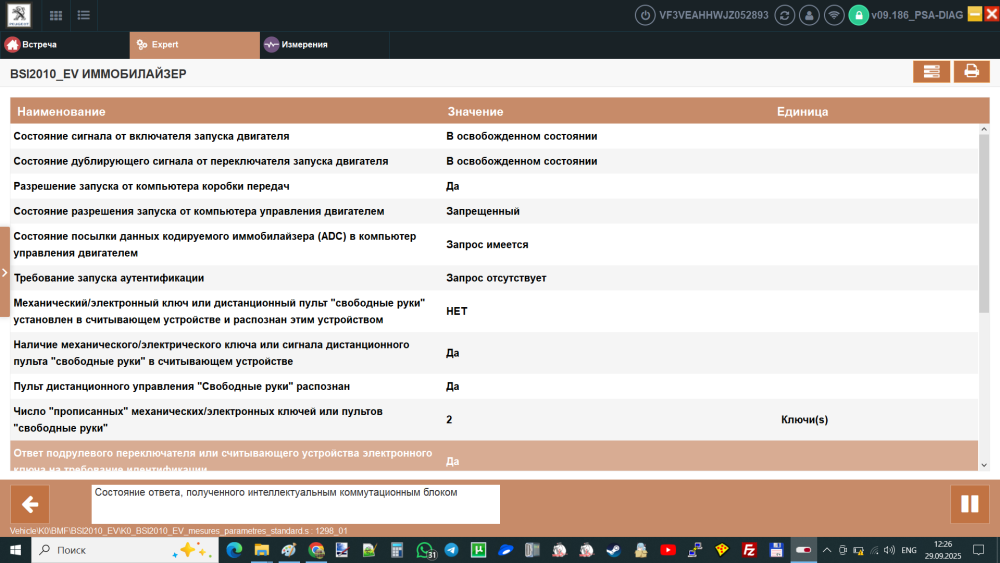The height and width of the screenshot is (563, 1000).
Task: Pause the live measurement
Action: click(969, 504)
